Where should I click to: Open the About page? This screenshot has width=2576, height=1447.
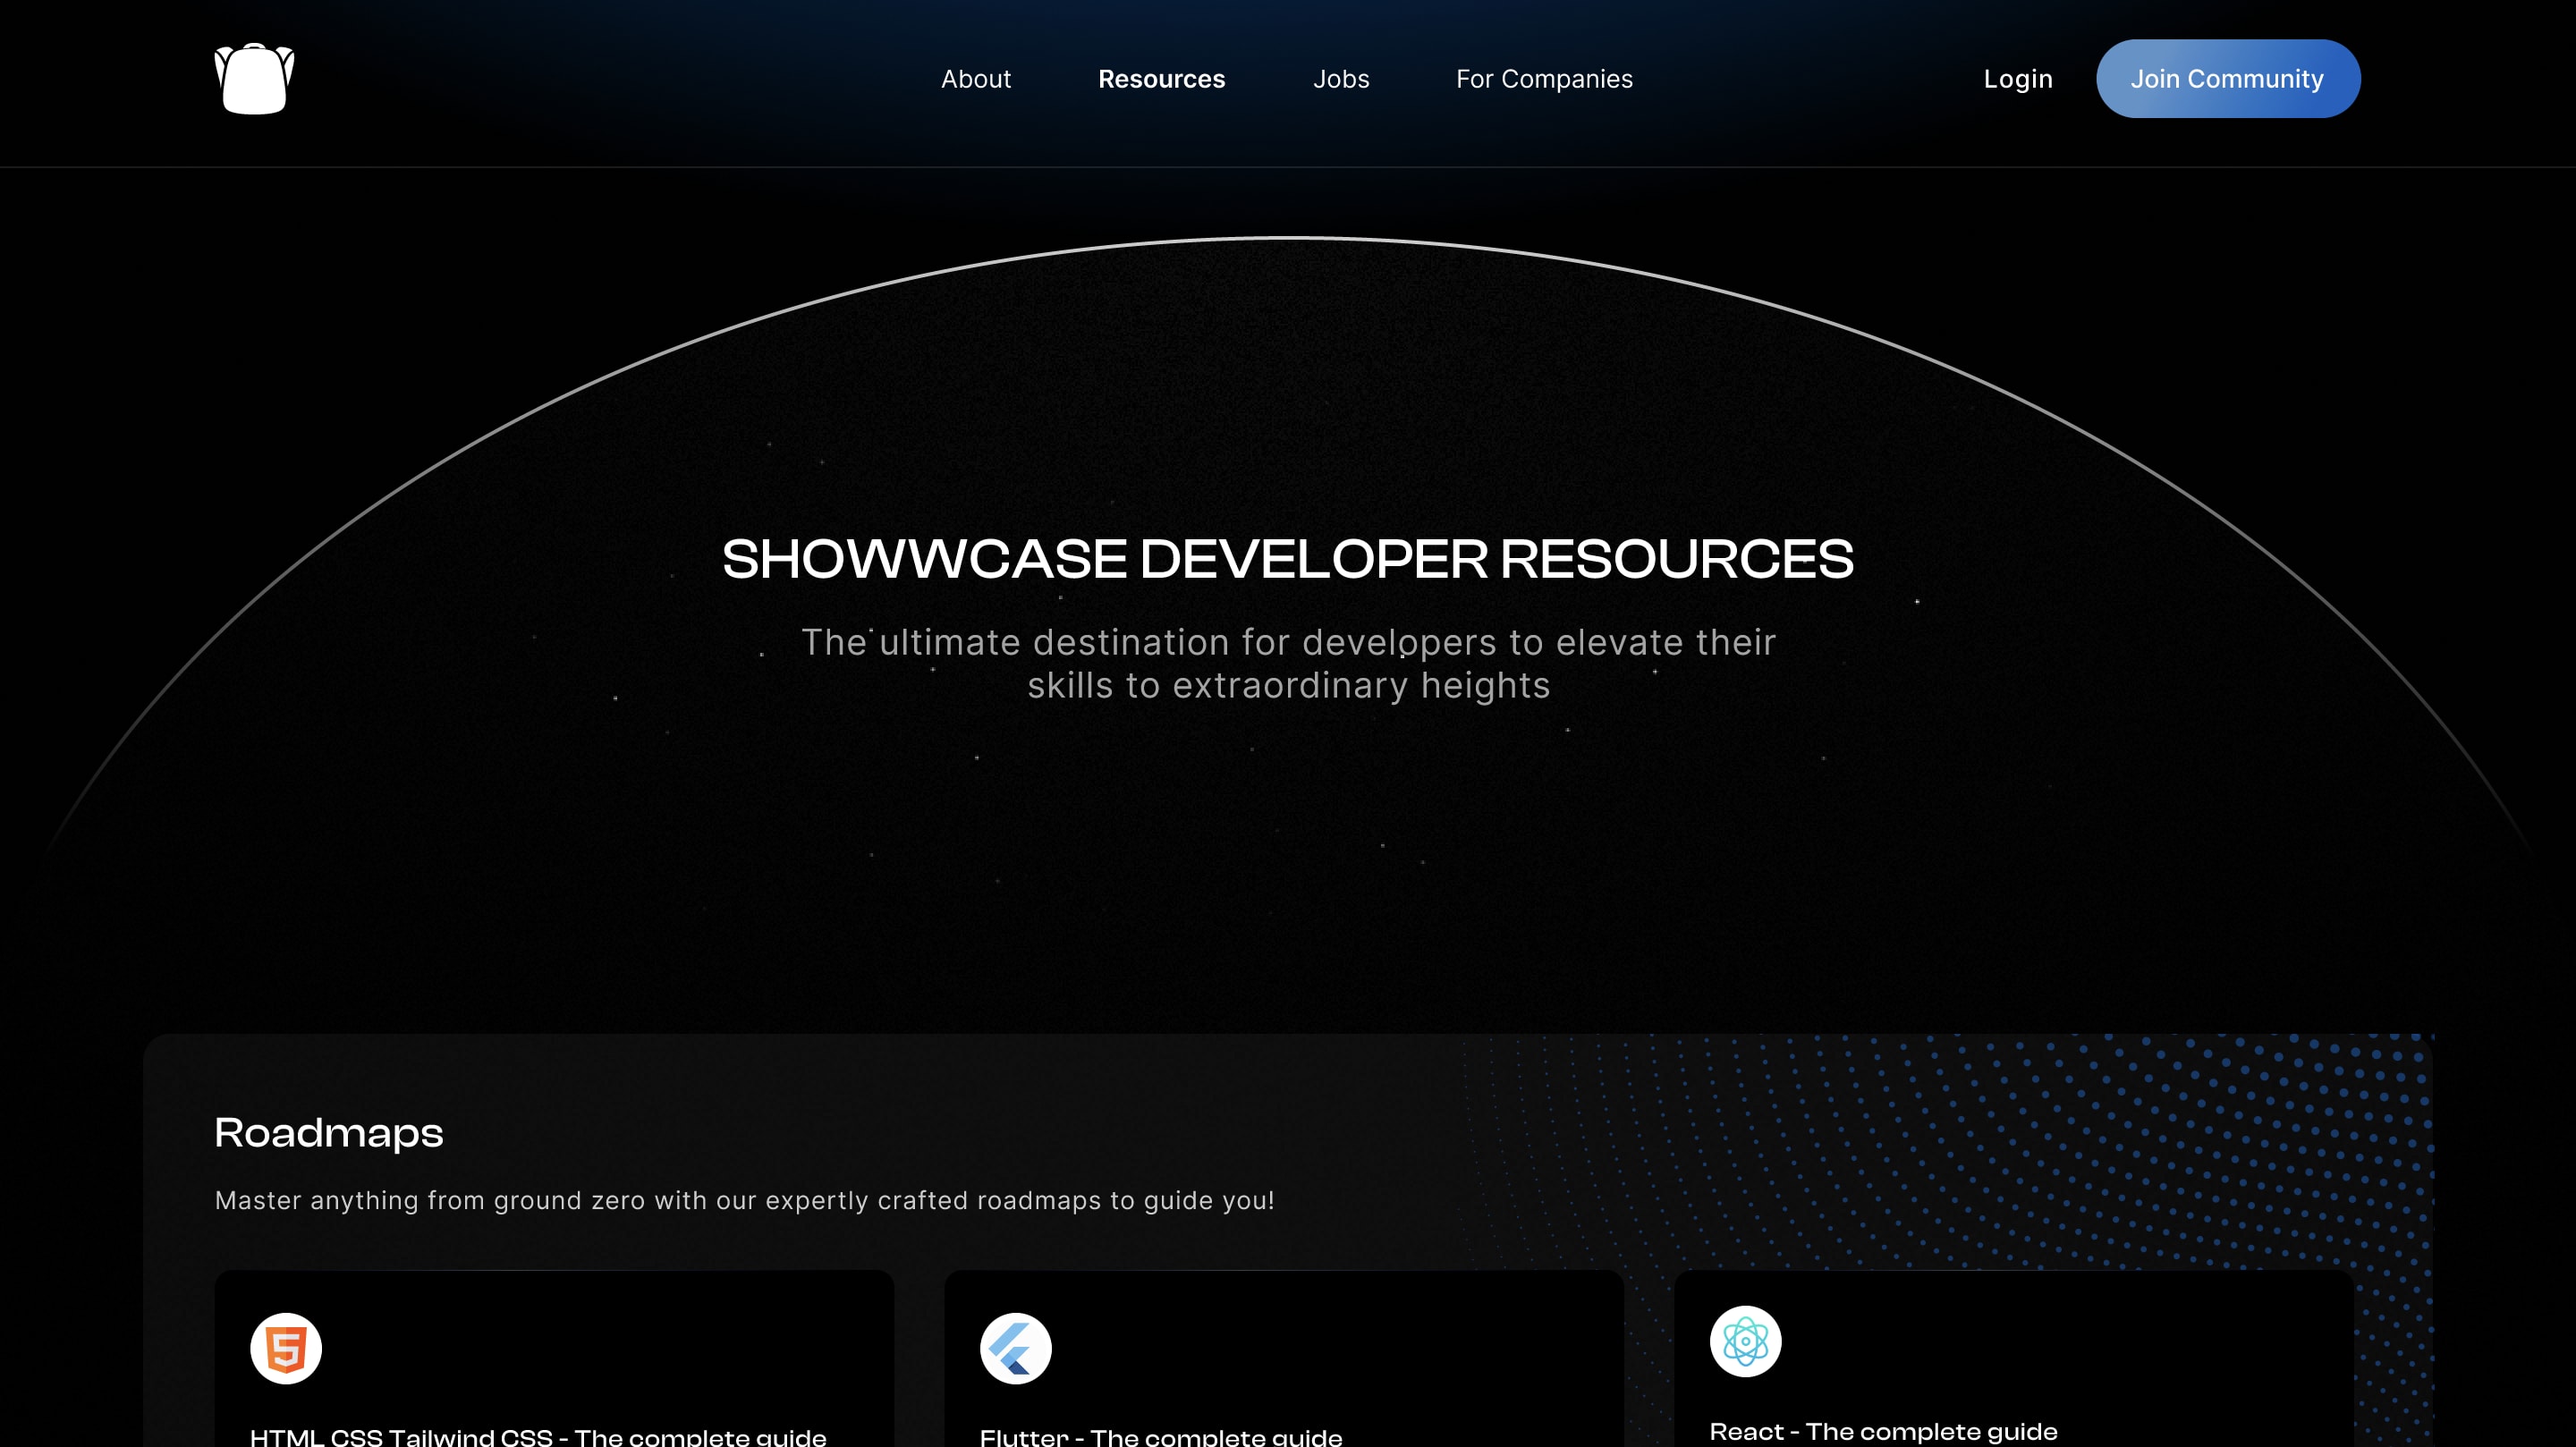pyautogui.click(x=975, y=79)
